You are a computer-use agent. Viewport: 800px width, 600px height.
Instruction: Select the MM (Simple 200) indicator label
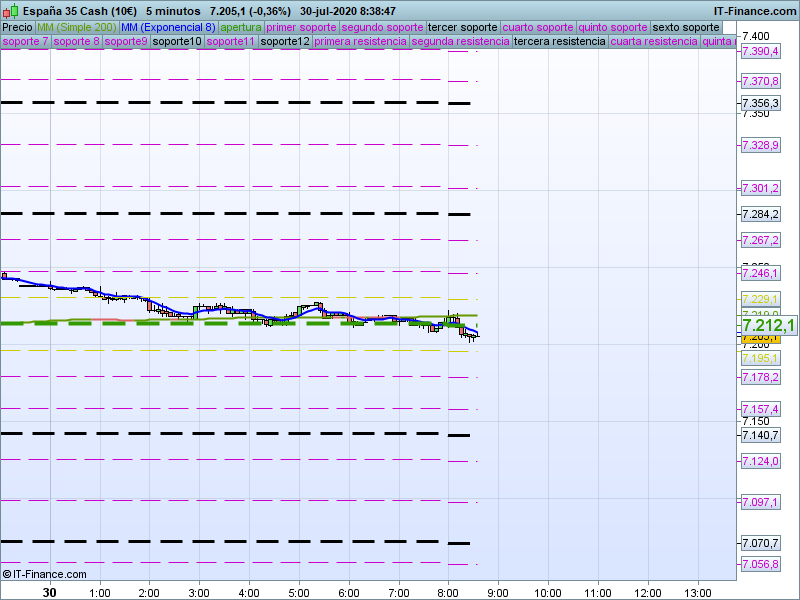click(69, 27)
